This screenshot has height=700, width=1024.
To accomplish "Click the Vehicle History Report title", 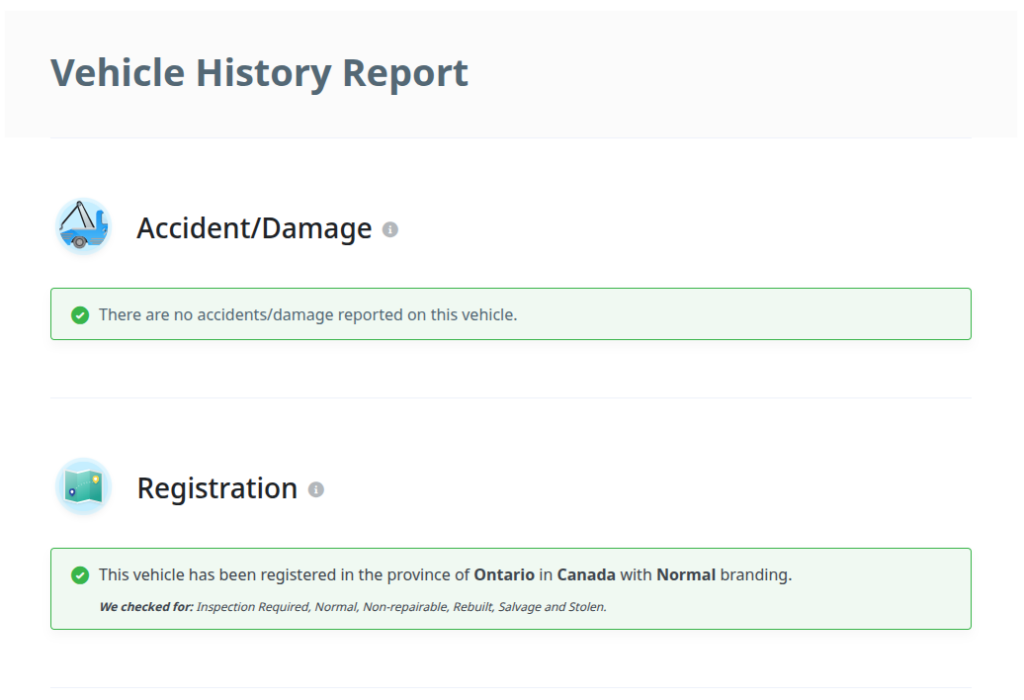I will point(259,73).
